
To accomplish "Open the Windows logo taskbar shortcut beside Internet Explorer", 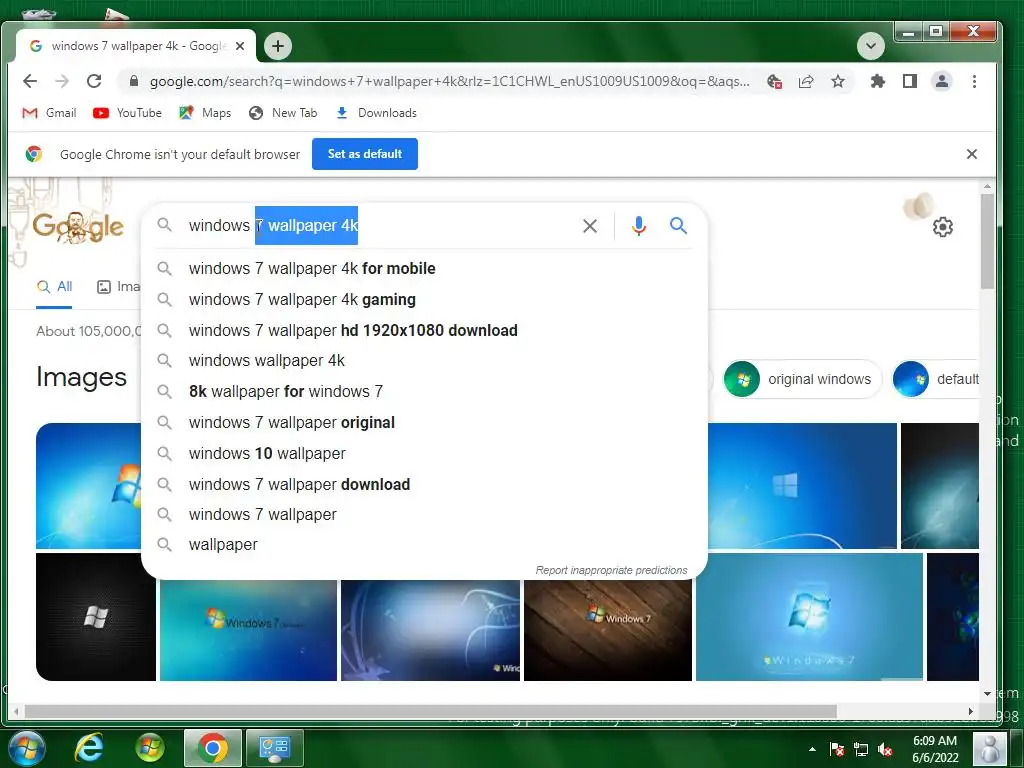I will 150,748.
